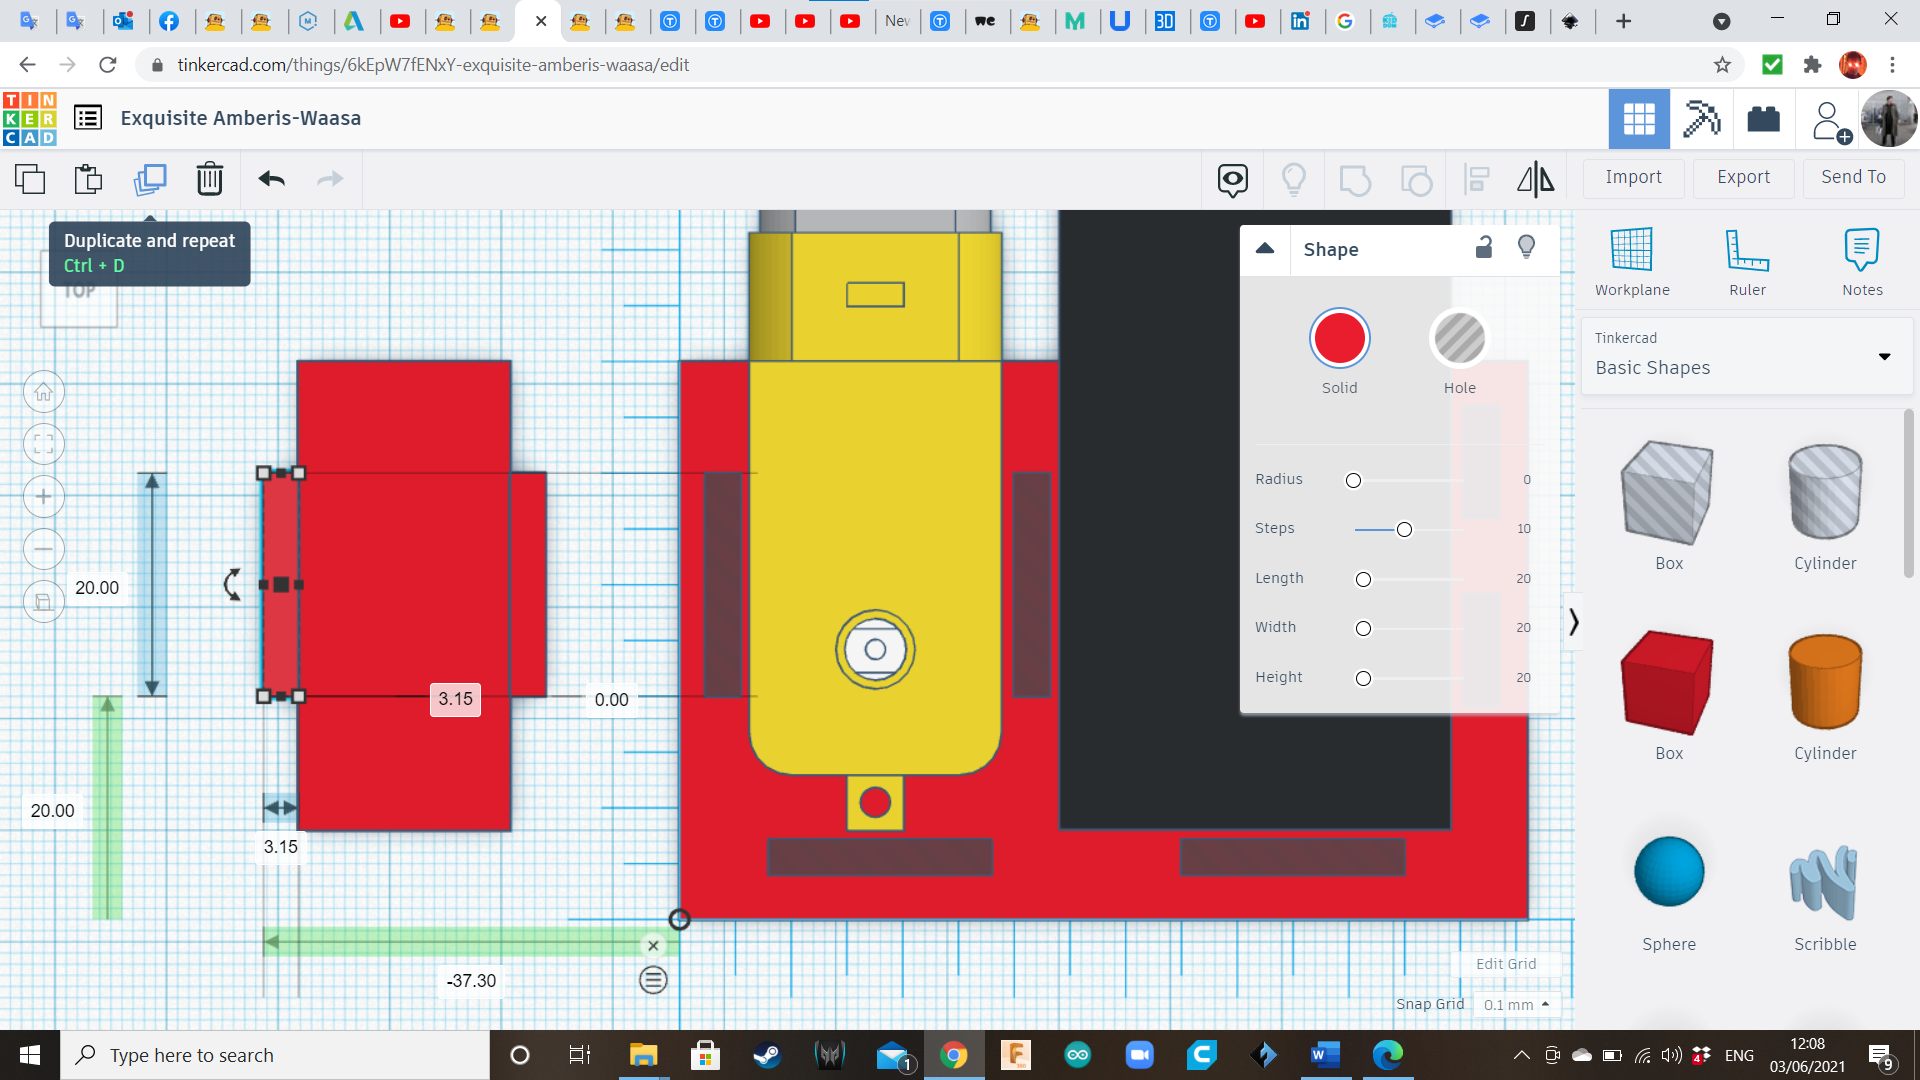Select the Duplicate and repeat tool
This screenshot has height=1080, width=1920.
coord(150,179)
